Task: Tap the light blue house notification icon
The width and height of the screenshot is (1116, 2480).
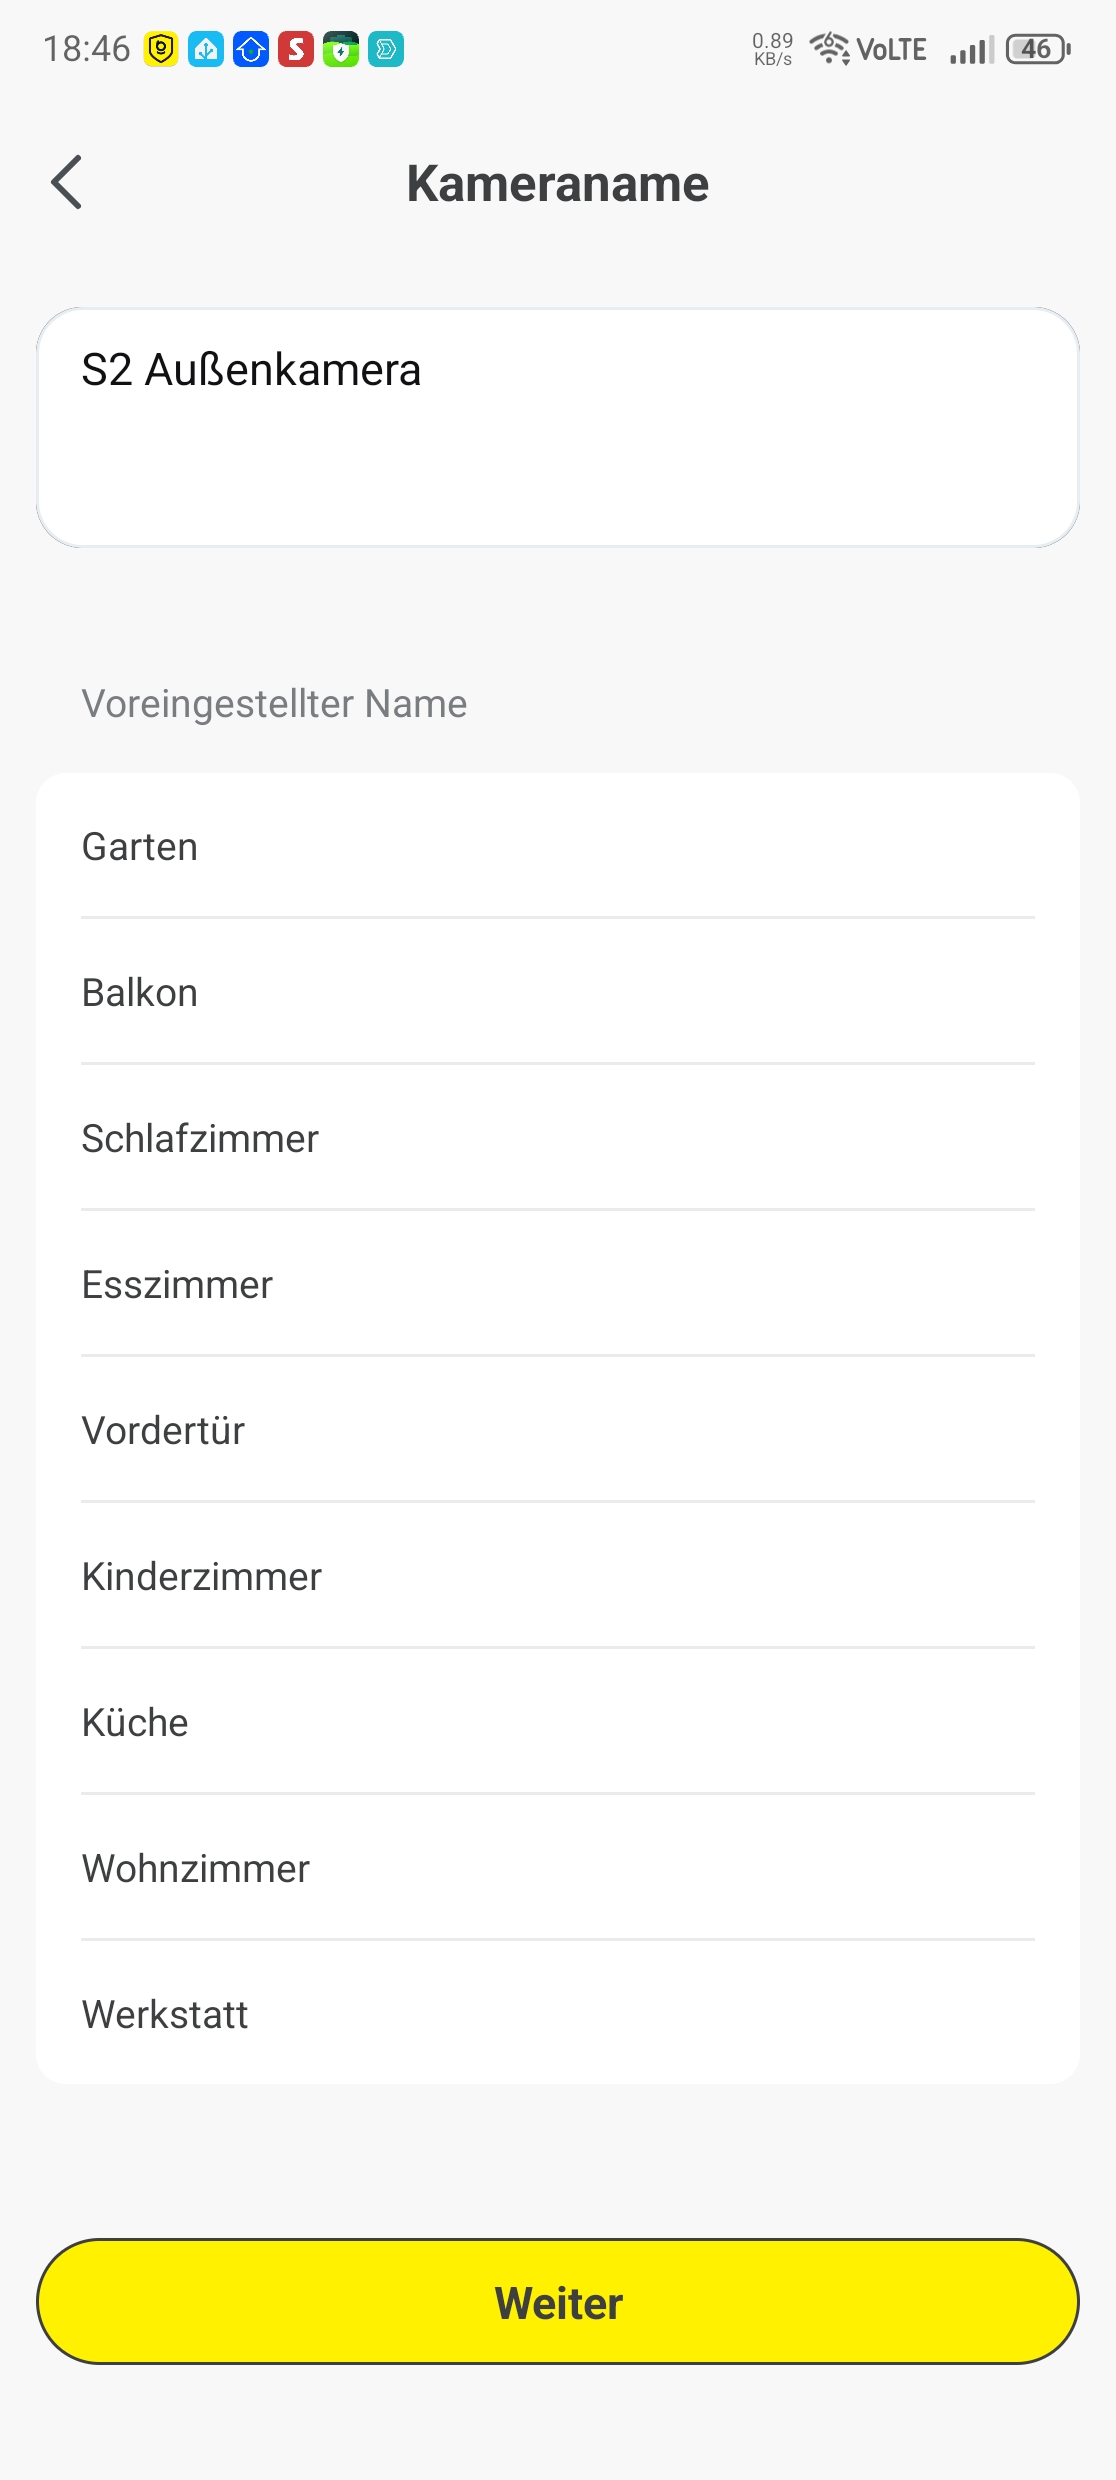Action: click(x=206, y=49)
